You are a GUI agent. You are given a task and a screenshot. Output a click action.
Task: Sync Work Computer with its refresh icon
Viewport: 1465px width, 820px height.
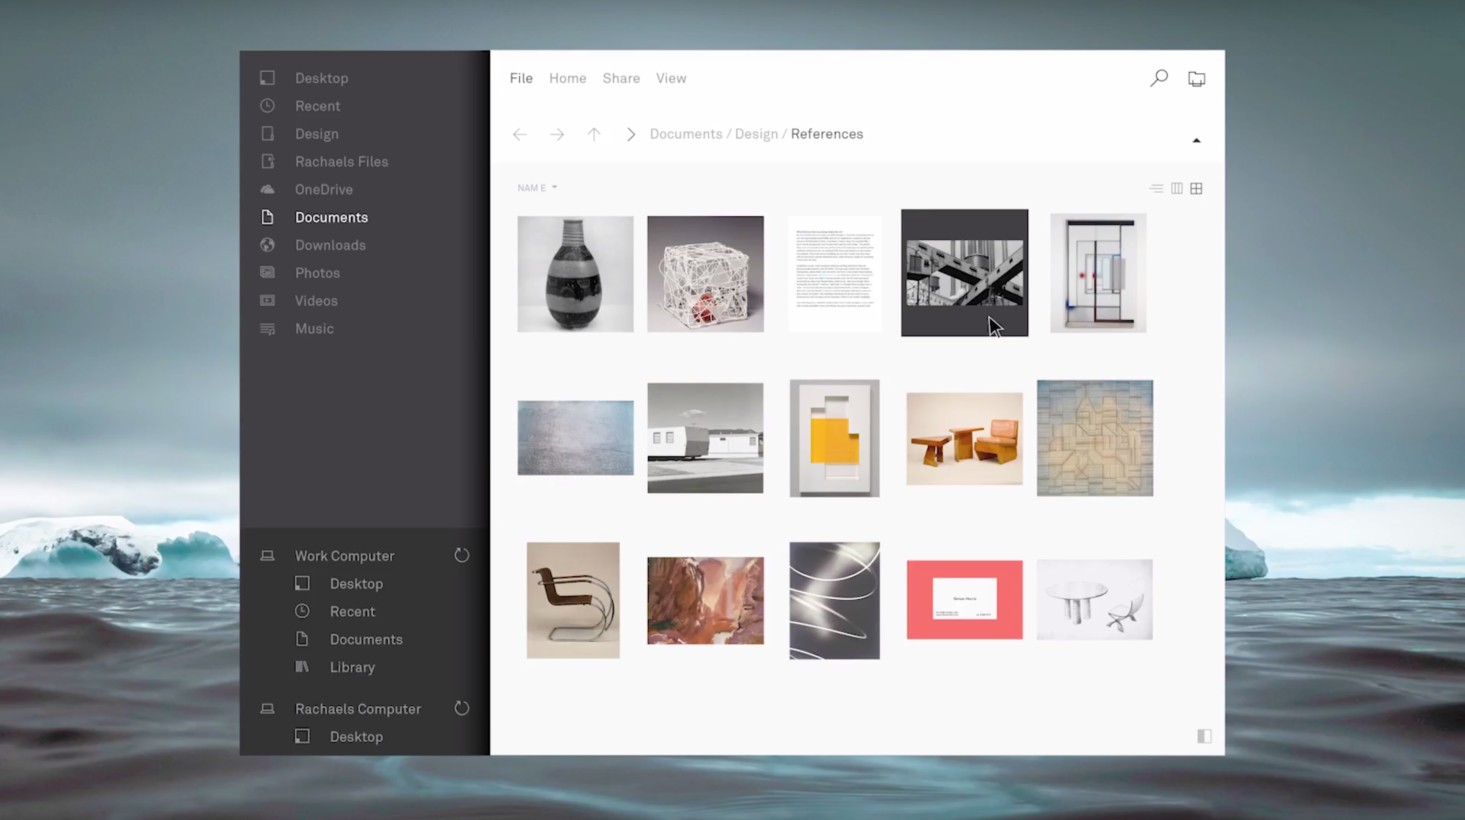coord(461,555)
